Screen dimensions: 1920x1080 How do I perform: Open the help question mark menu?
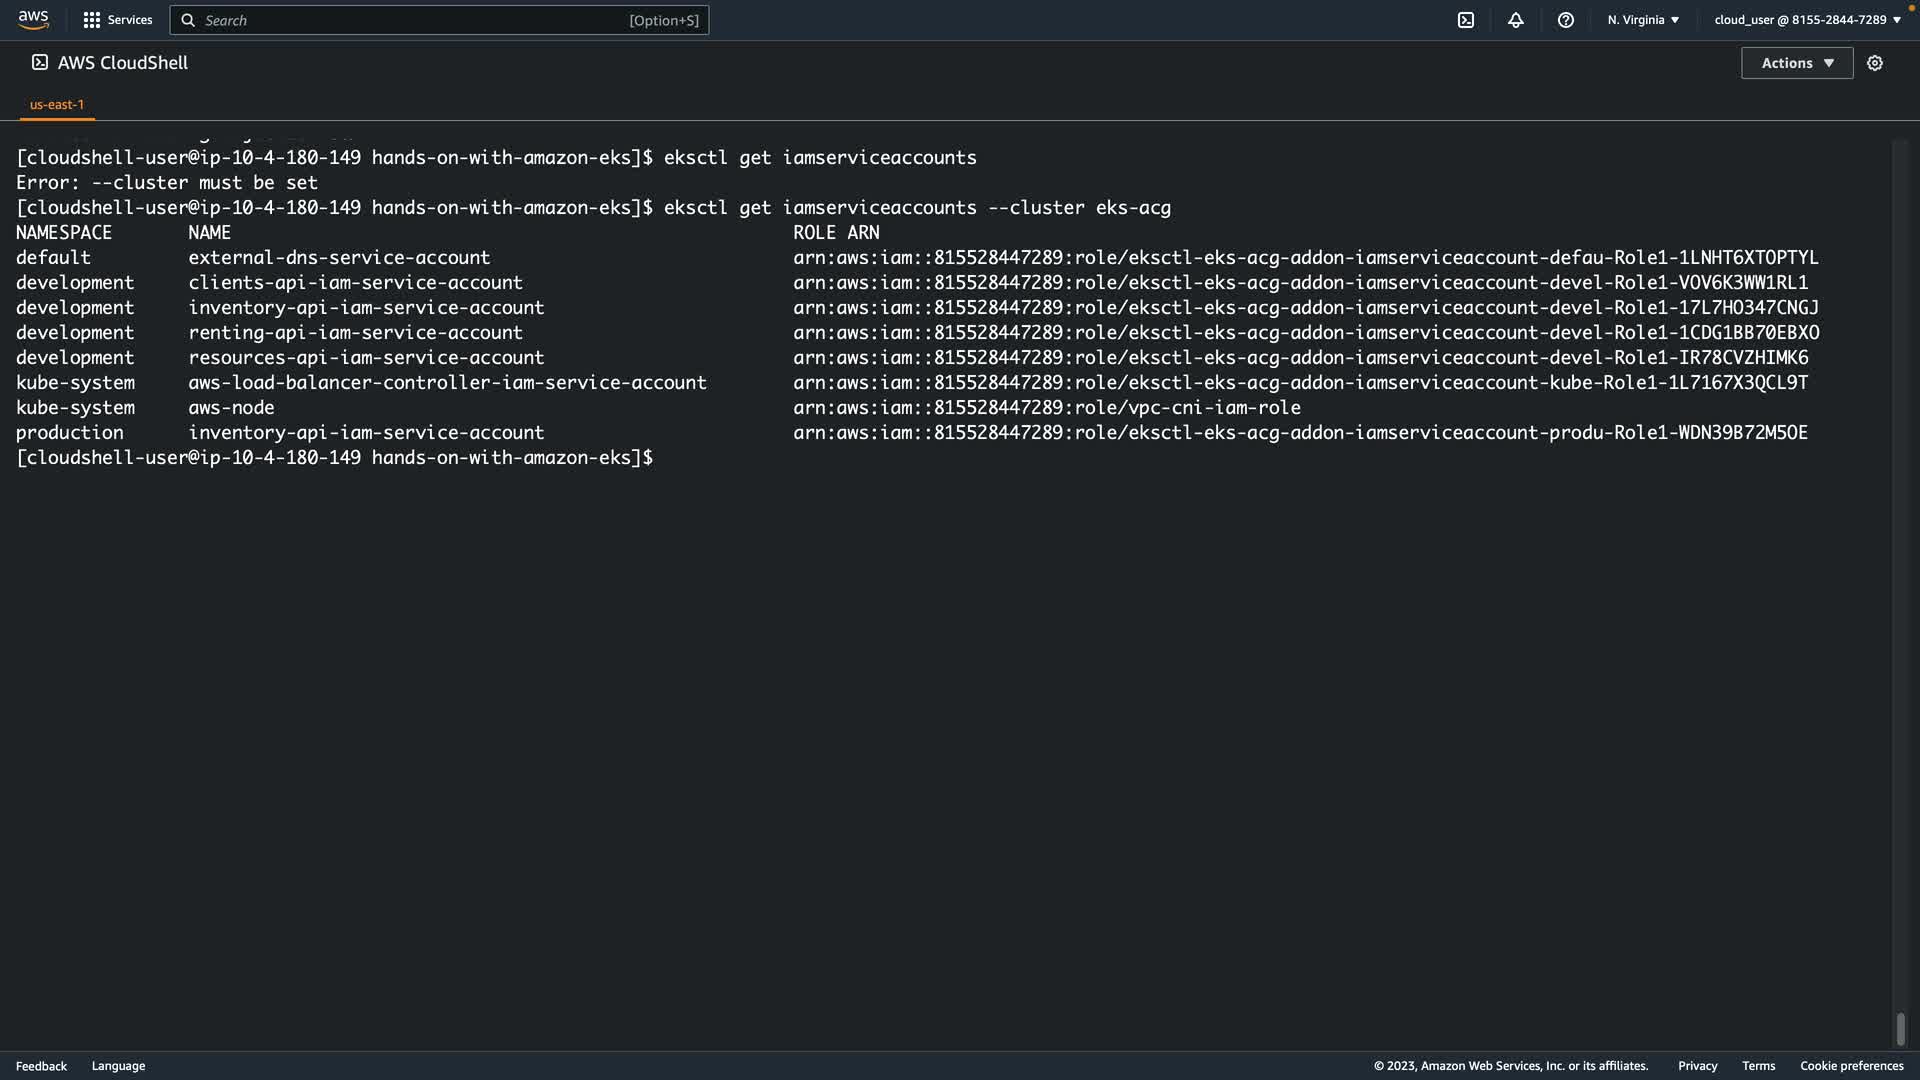(1566, 20)
